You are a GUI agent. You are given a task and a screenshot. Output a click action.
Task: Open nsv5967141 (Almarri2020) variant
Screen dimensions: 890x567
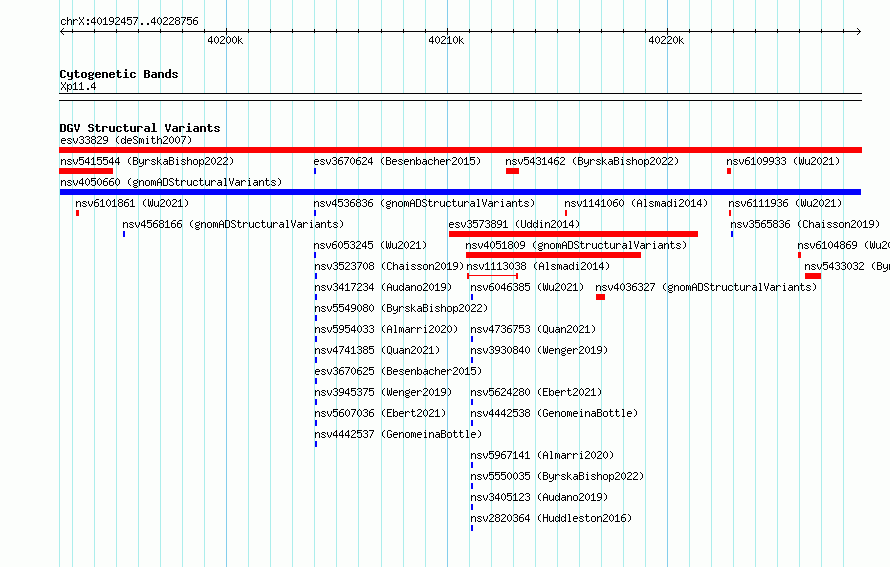tap(543, 455)
